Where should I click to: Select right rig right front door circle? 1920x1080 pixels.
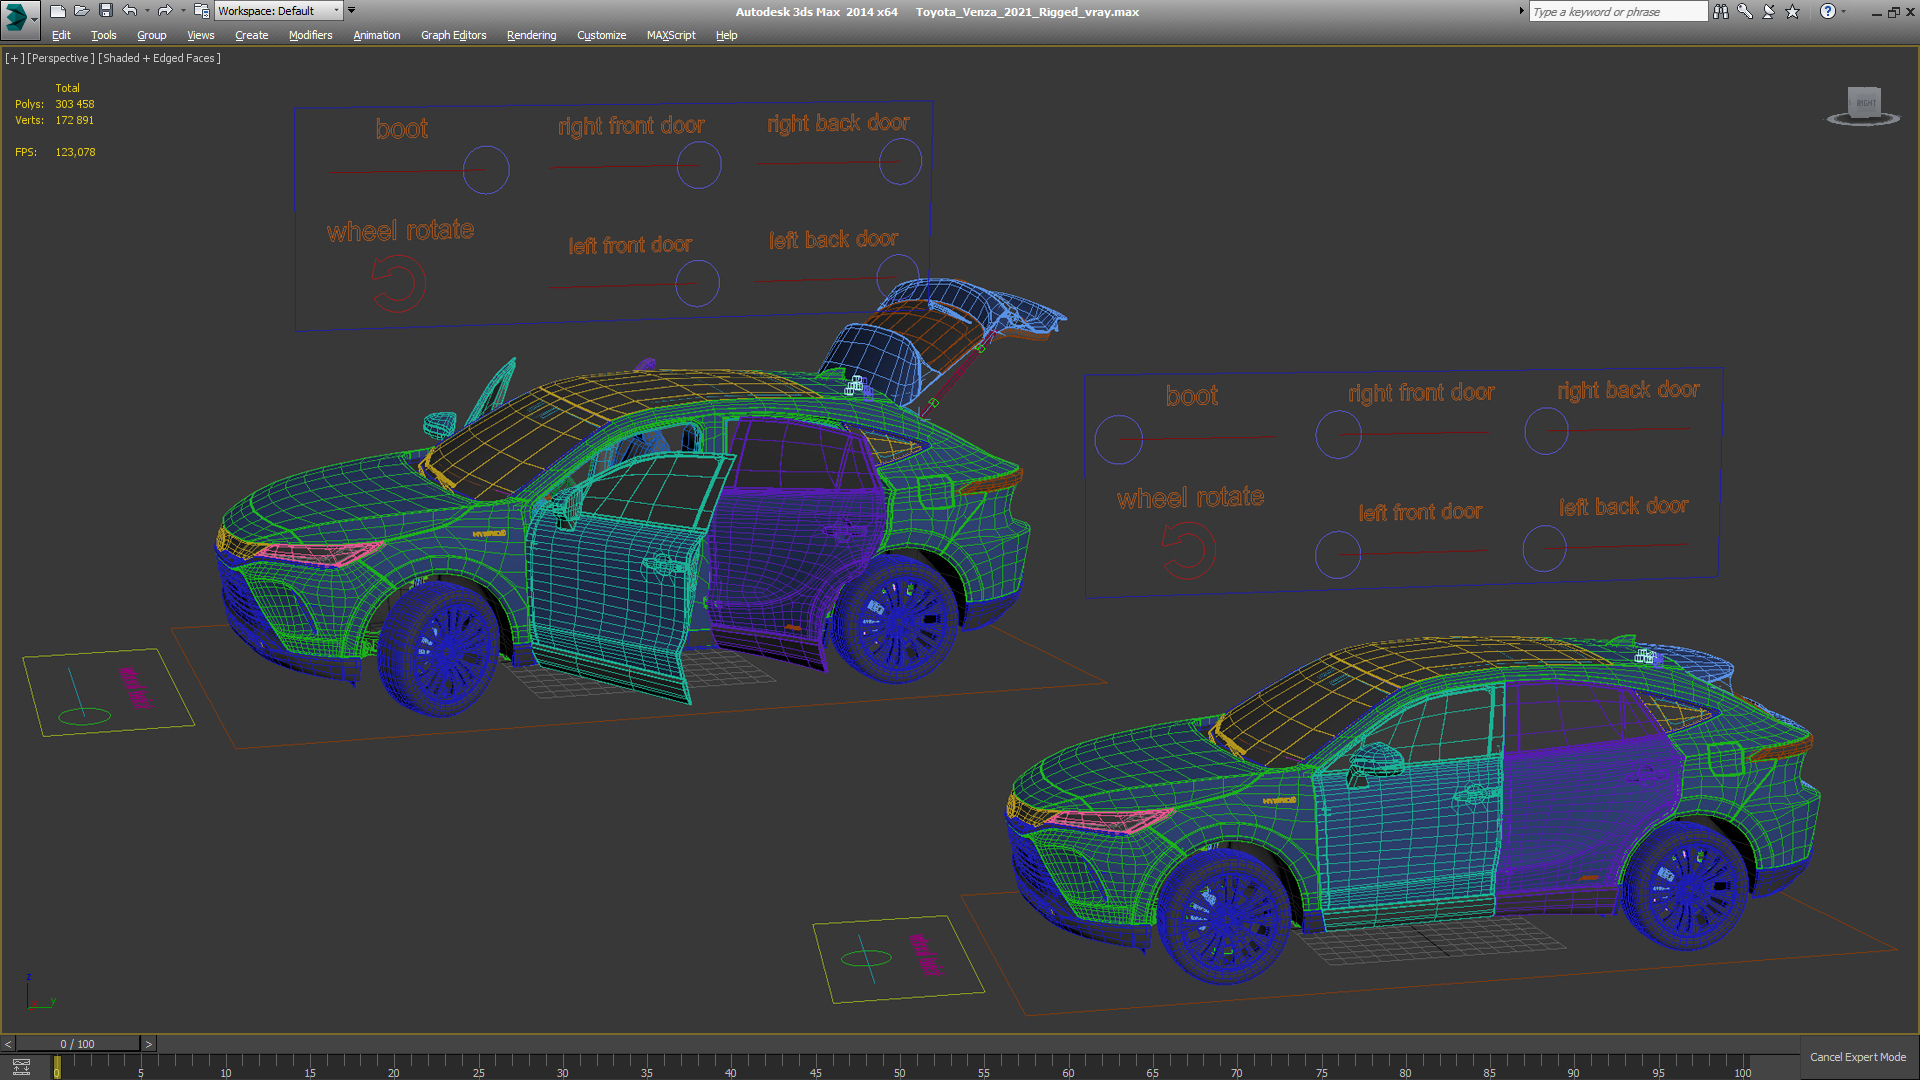point(1338,435)
